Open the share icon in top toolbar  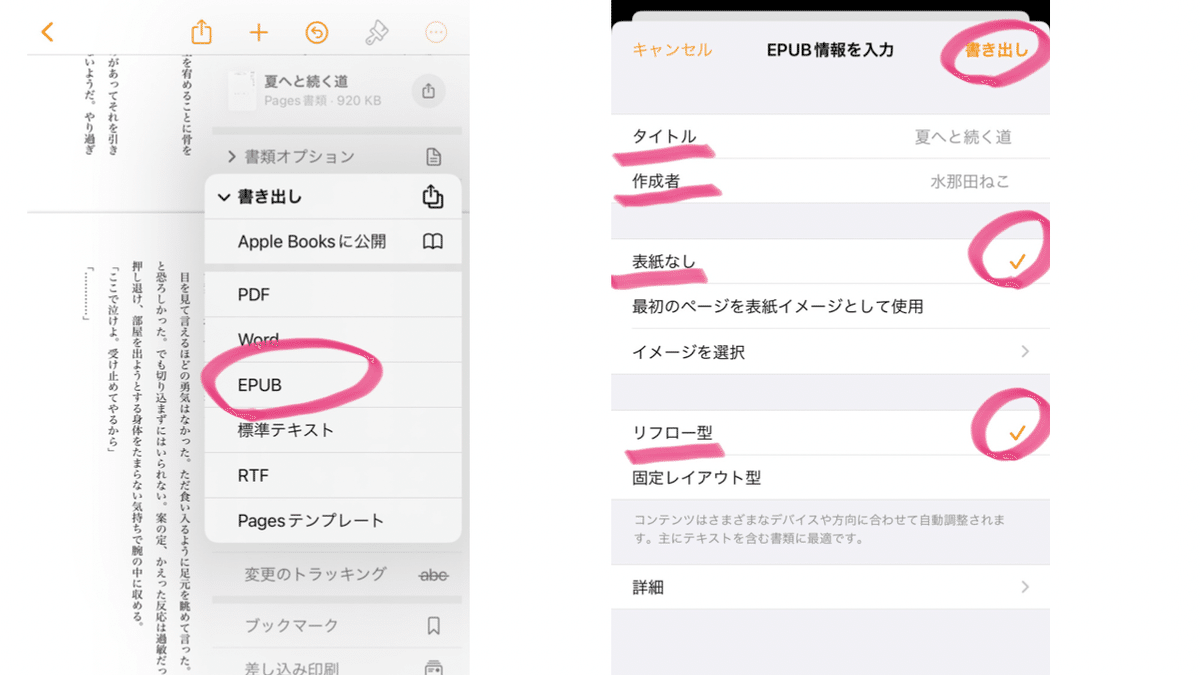click(201, 32)
